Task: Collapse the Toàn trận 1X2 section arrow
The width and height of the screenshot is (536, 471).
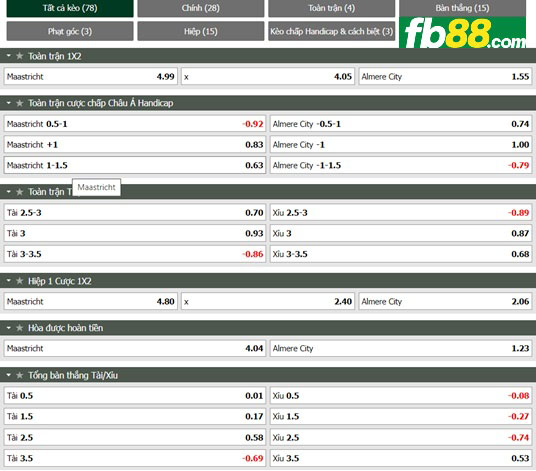Action: point(9,56)
